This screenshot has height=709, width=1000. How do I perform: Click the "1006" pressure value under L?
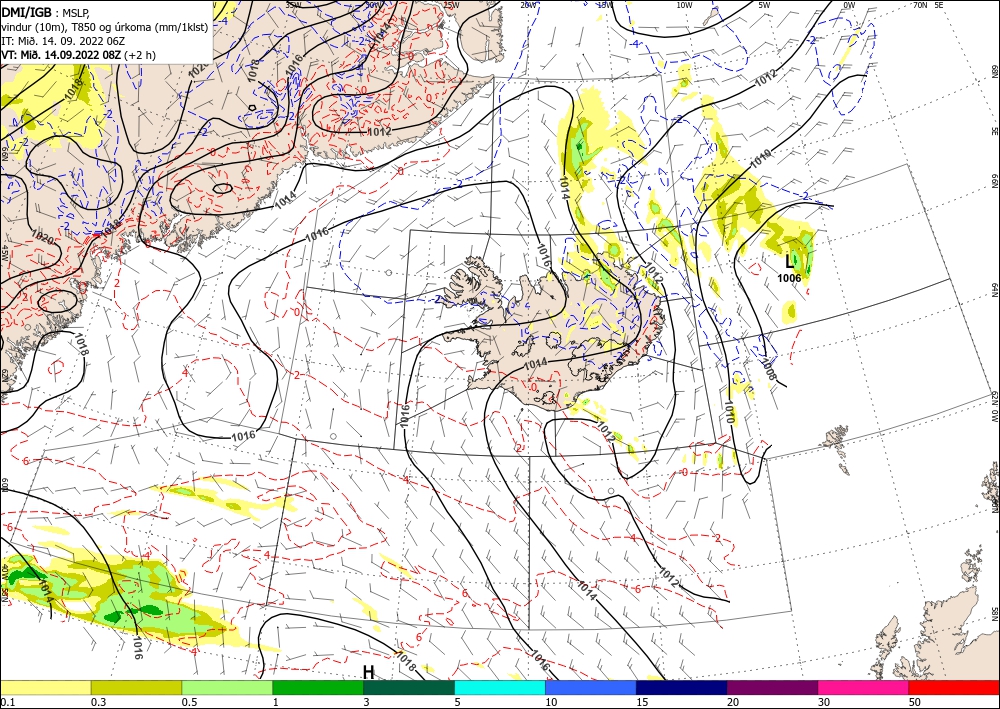(x=789, y=277)
